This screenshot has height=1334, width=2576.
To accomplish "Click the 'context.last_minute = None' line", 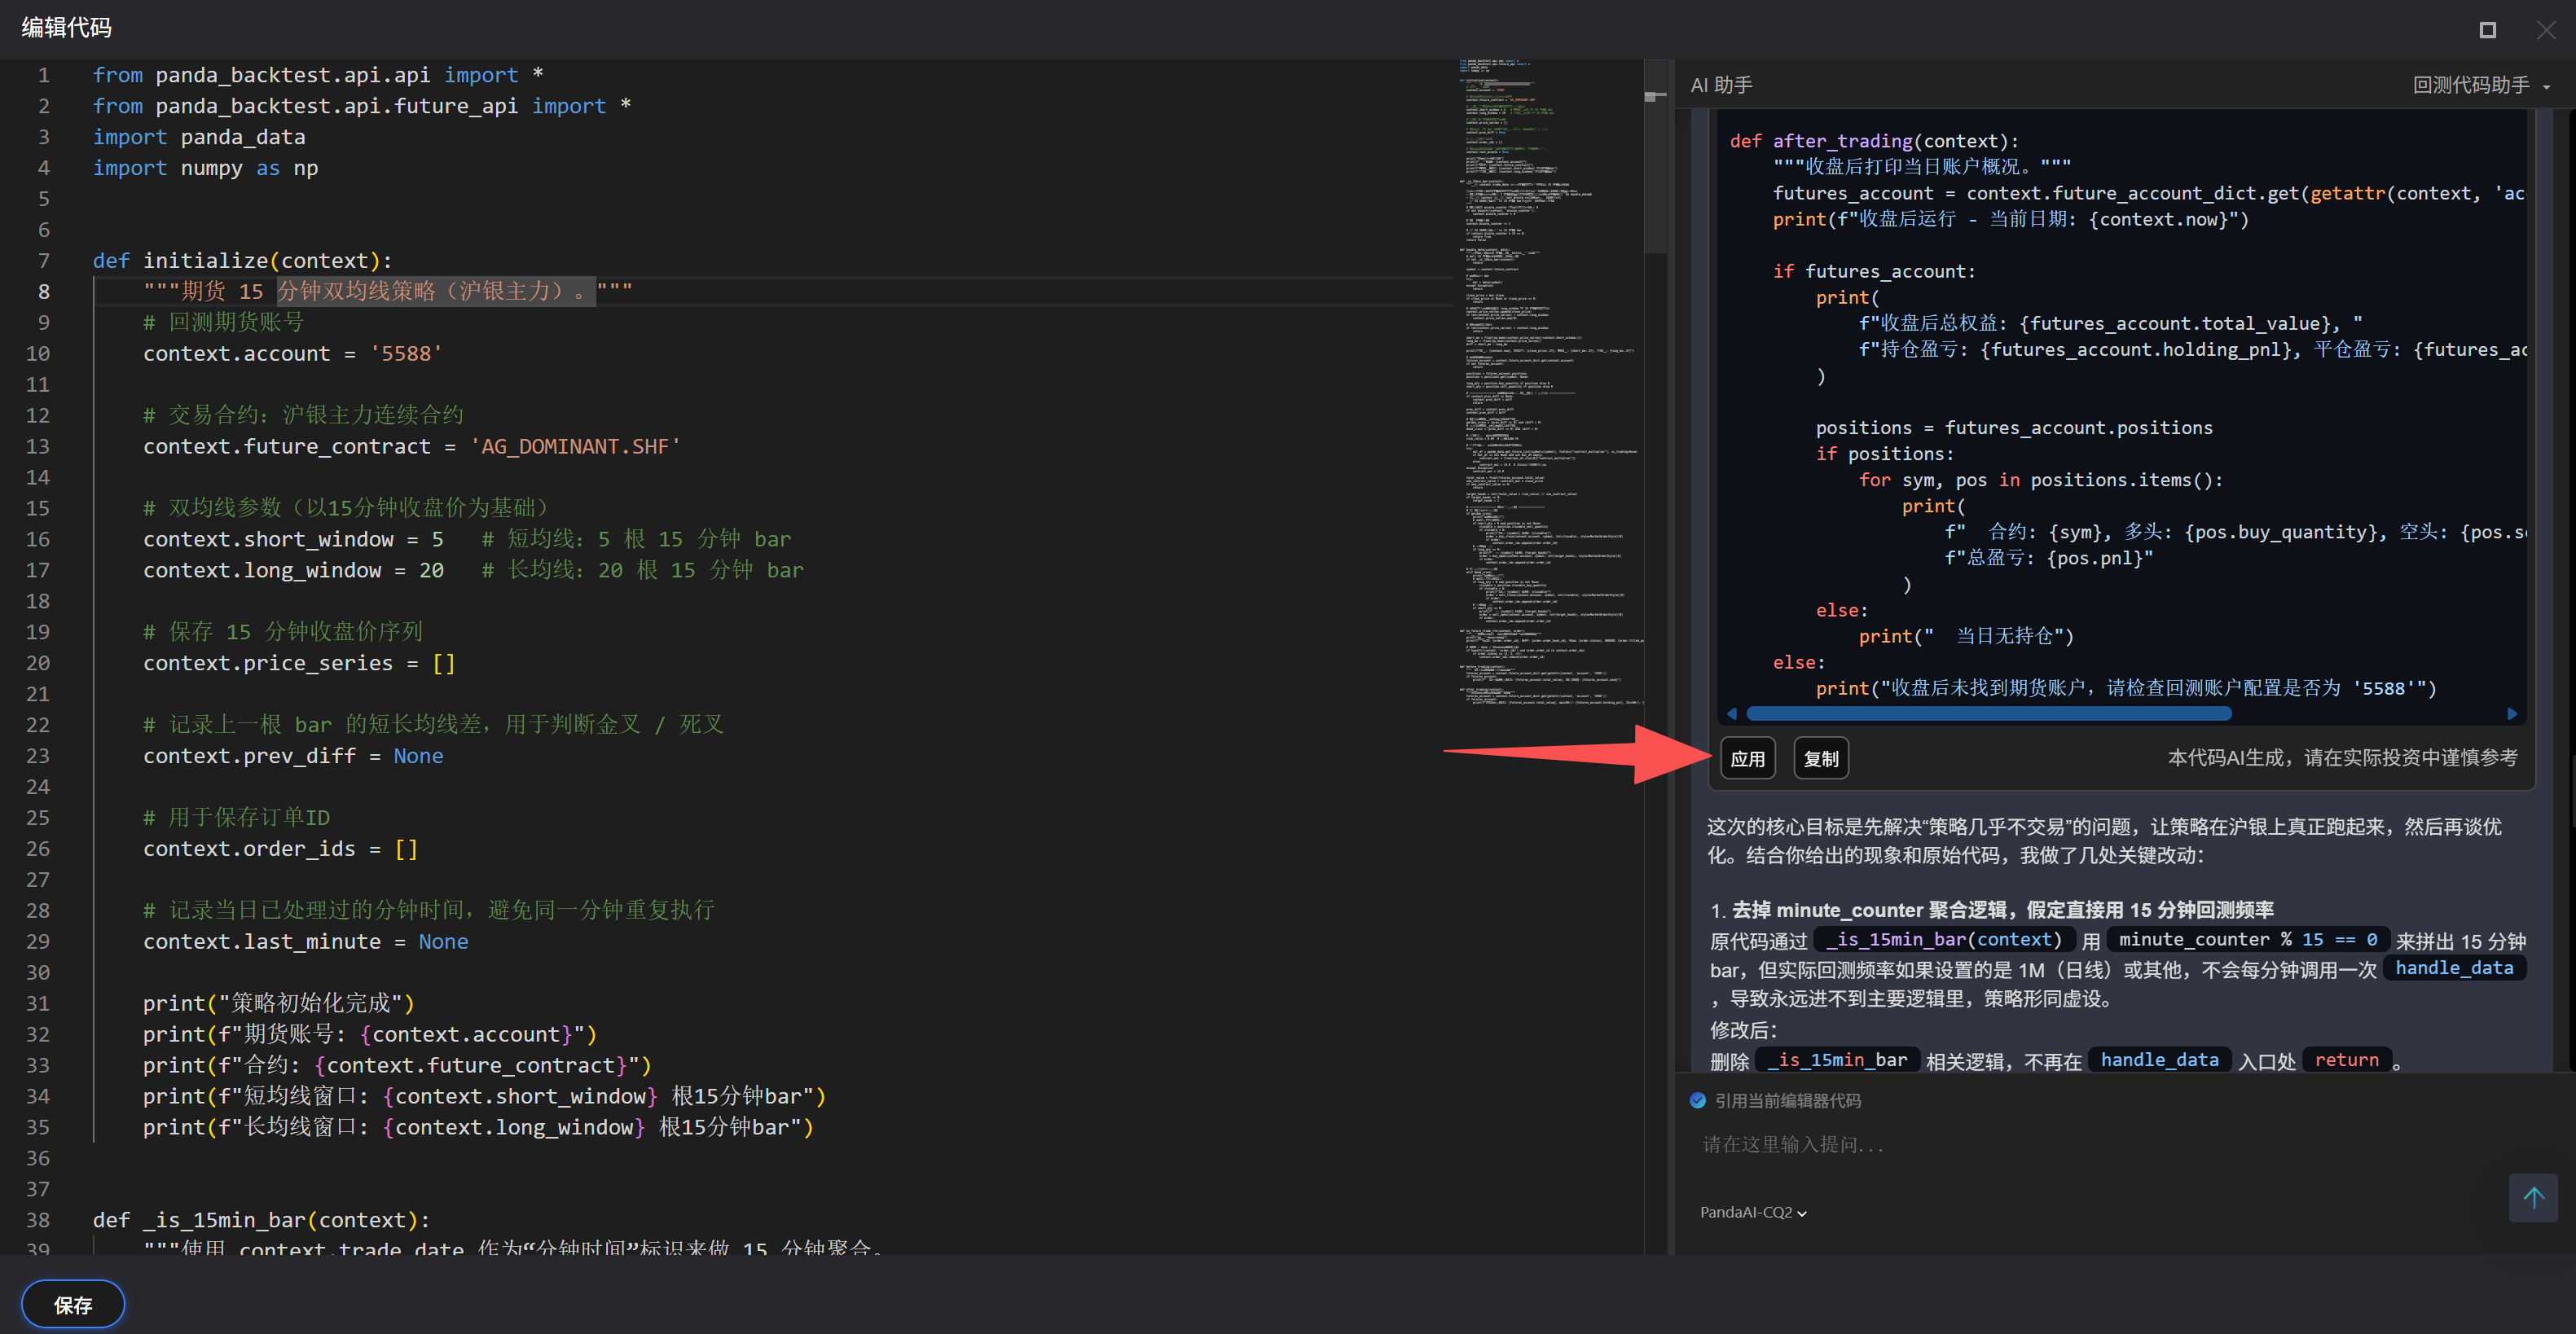I will tap(305, 942).
